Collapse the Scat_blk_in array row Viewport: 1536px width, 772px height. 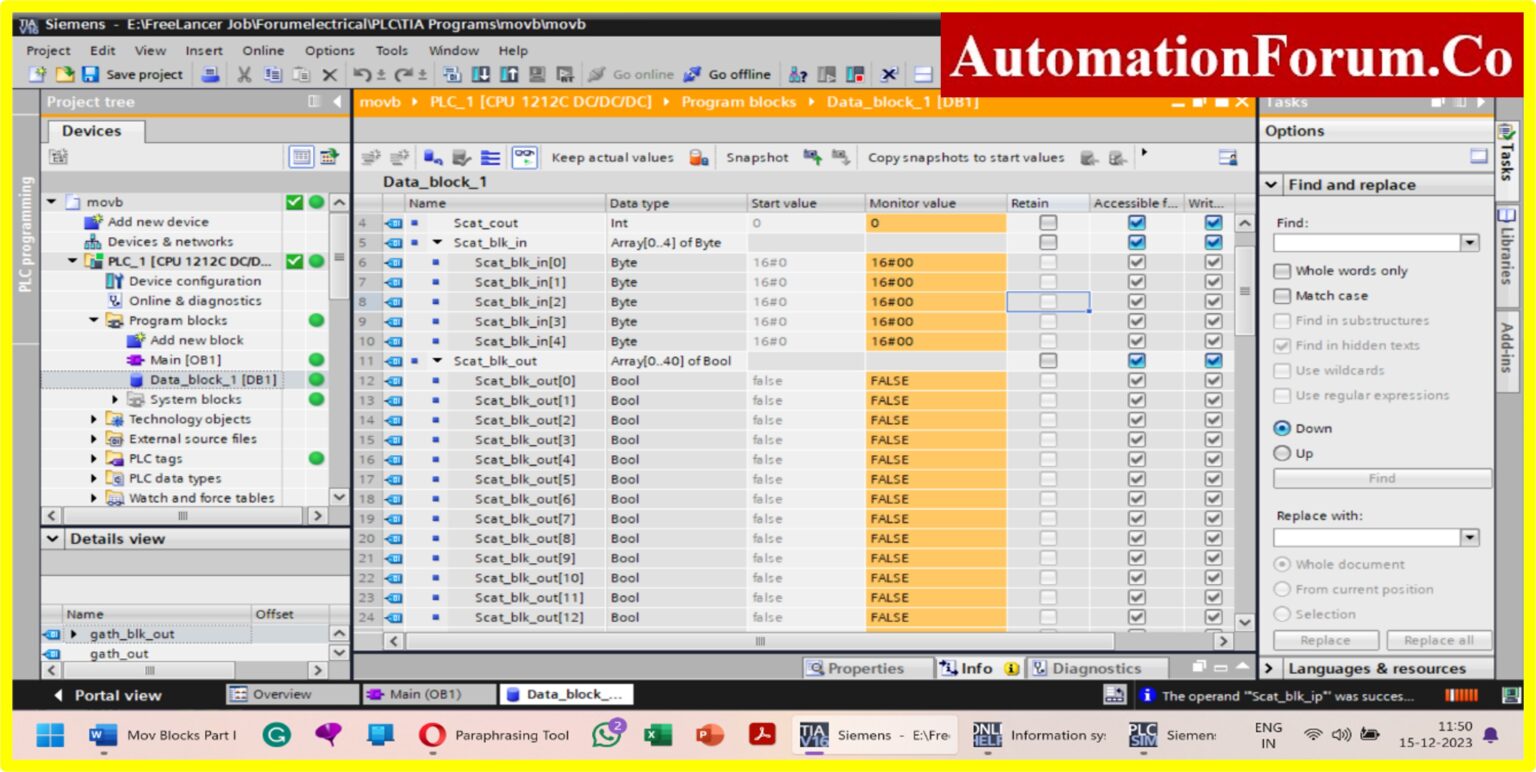click(x=438, y=242)
